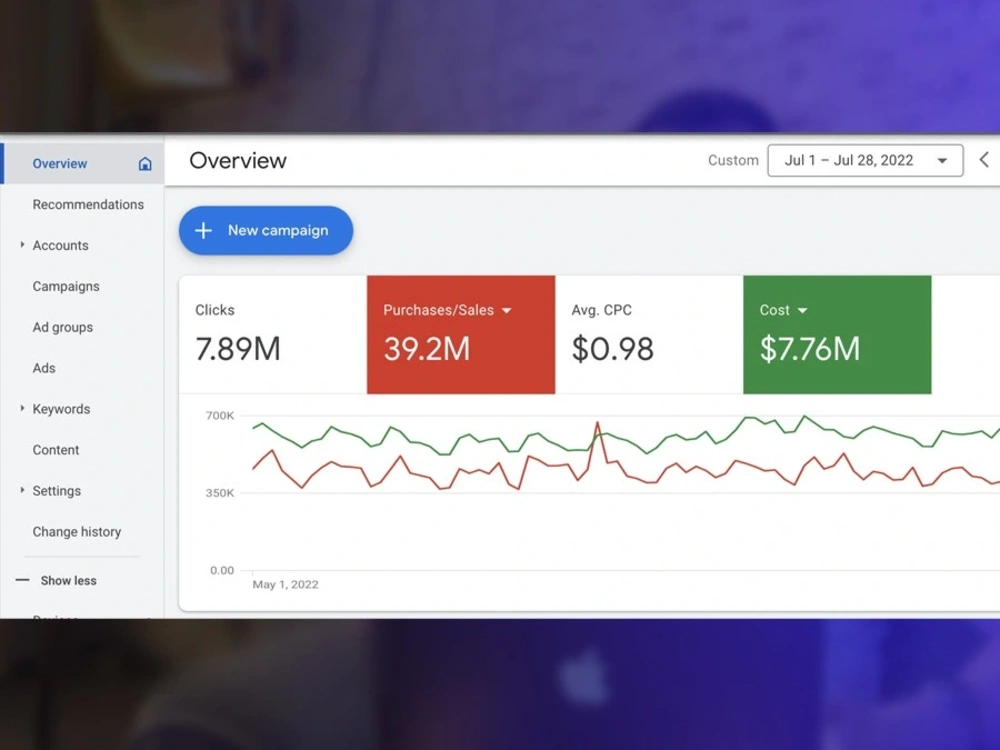Click the 350K axis label
Image resolution: width=1000 pixels, height=750 pixels.
tap(220, 493)
